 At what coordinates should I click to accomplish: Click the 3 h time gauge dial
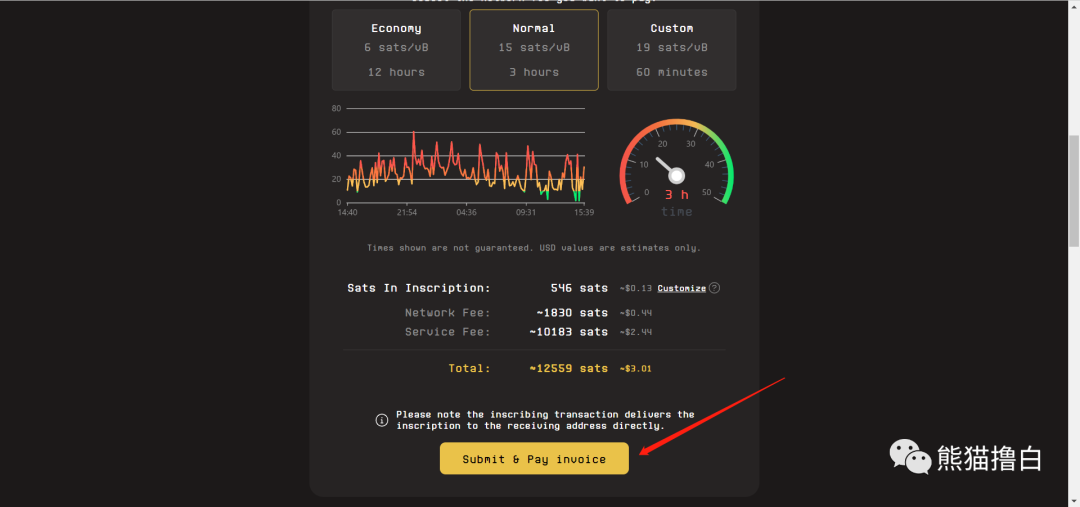coord(676,167)
